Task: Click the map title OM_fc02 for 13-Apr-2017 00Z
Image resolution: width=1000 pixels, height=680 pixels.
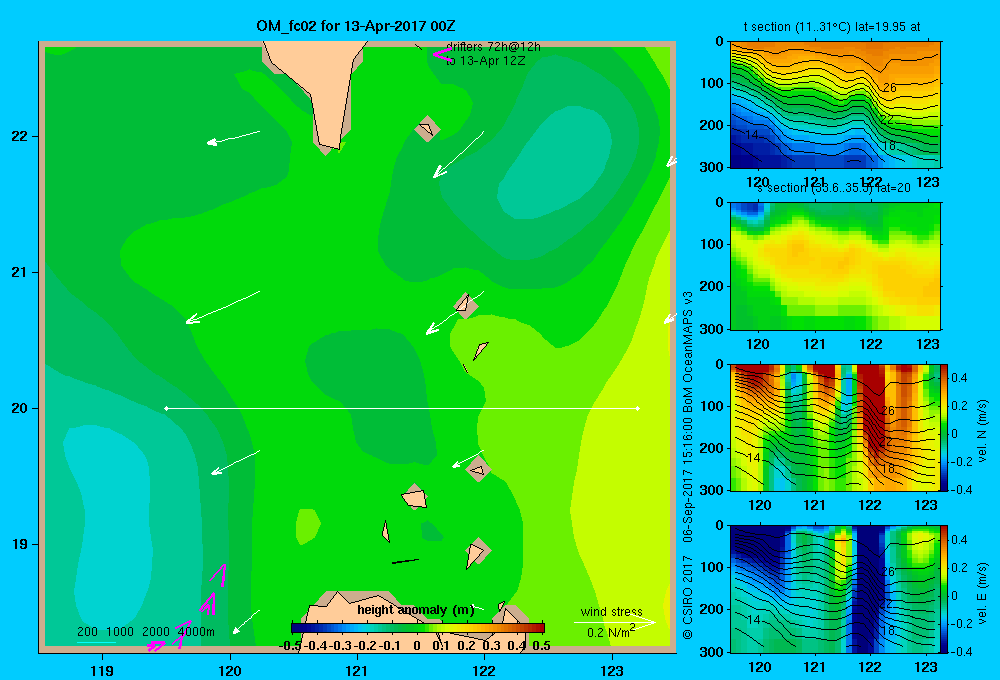Action: click(355, 26)
